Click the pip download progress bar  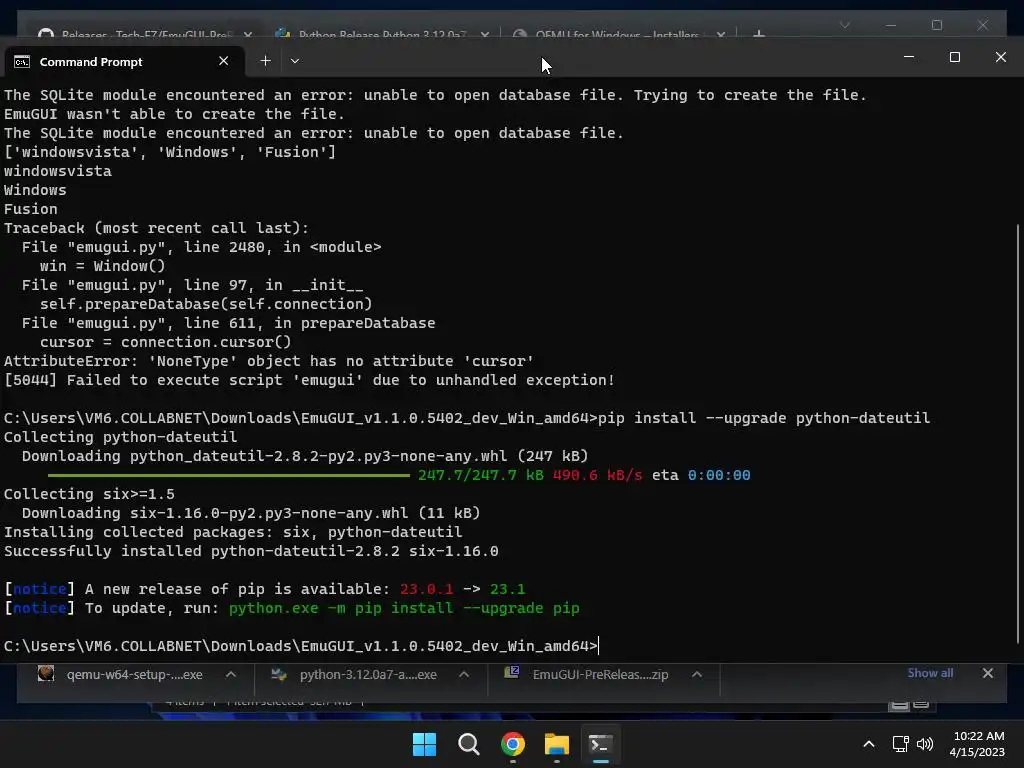229,475
